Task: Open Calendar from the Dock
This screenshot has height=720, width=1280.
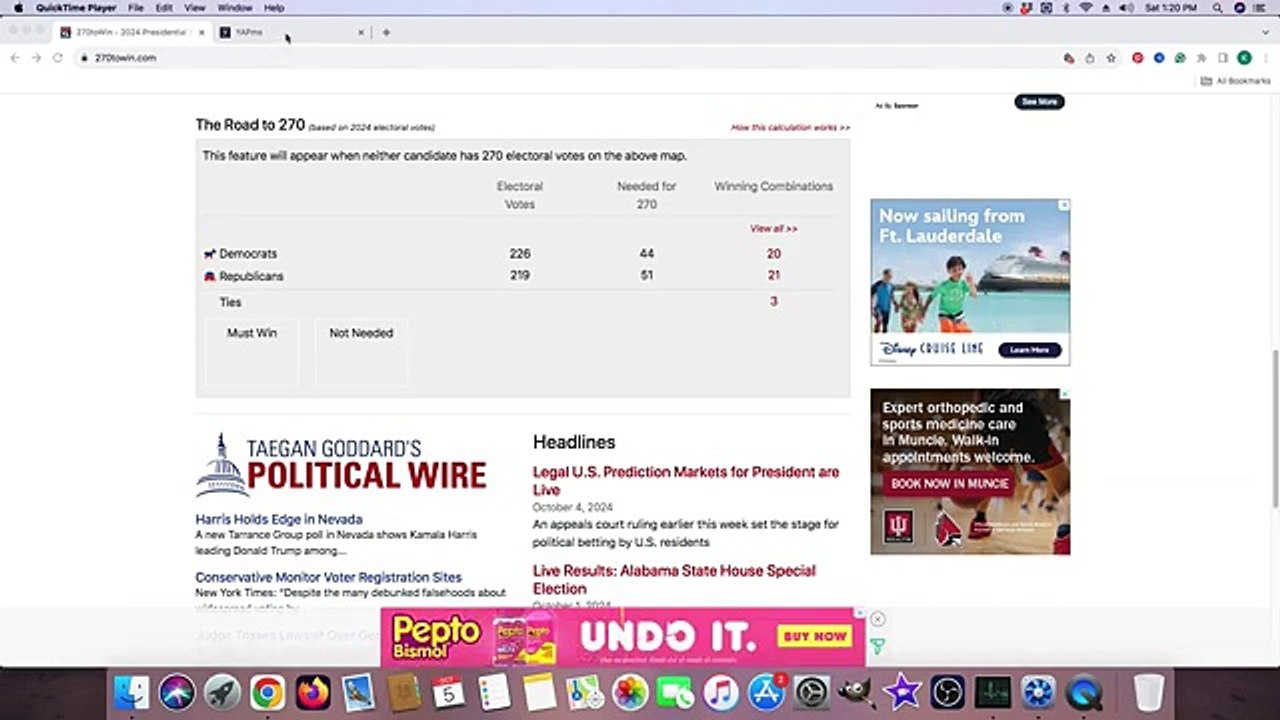Action: coord(448,692)
